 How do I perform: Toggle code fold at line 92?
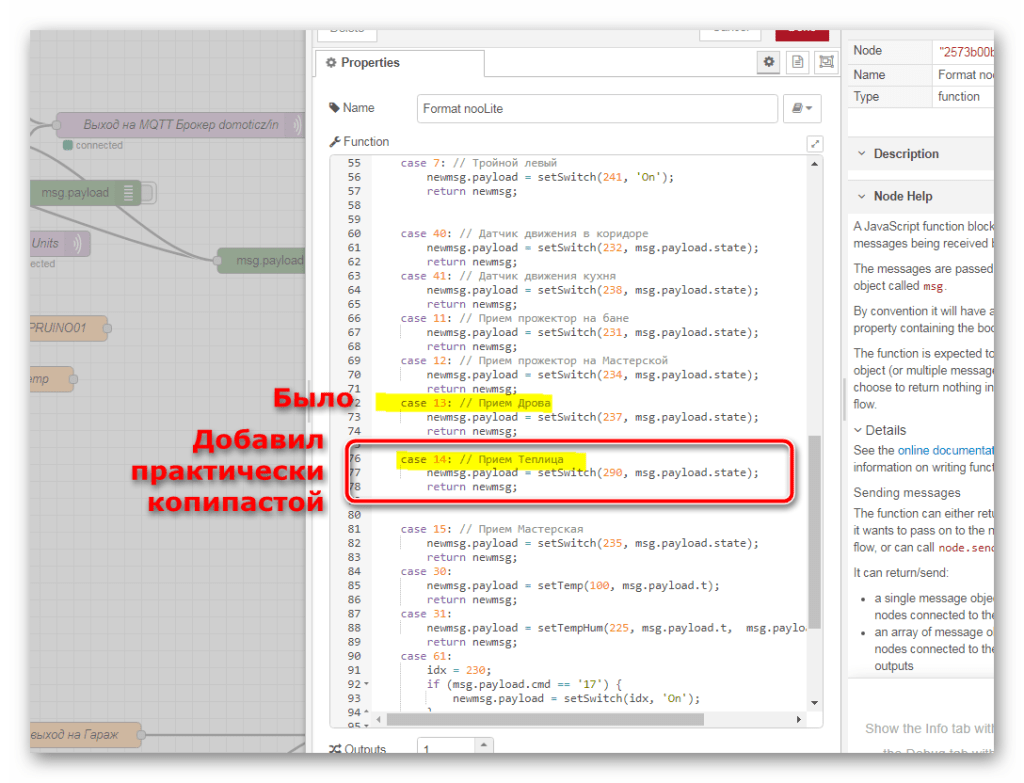pos(368,684)
